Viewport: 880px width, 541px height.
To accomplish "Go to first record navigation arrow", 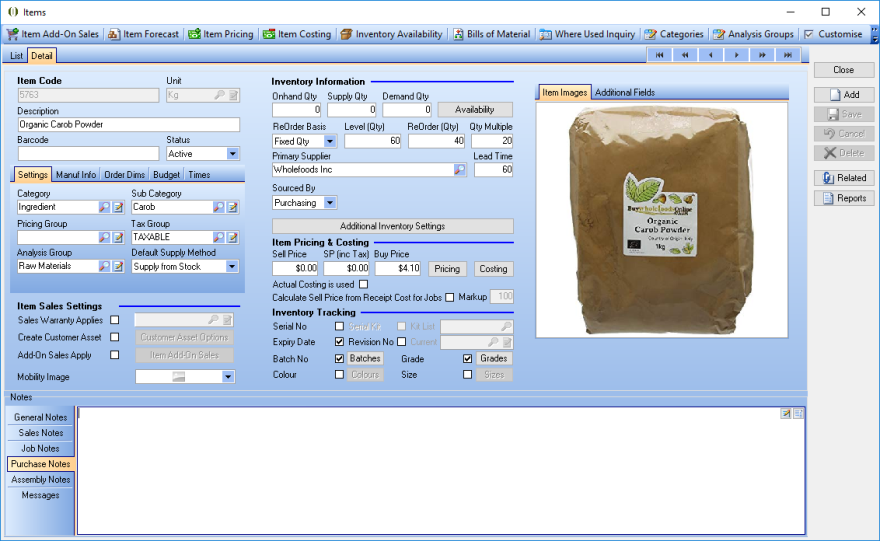I will pyautogui.click(x=659, y=55).
